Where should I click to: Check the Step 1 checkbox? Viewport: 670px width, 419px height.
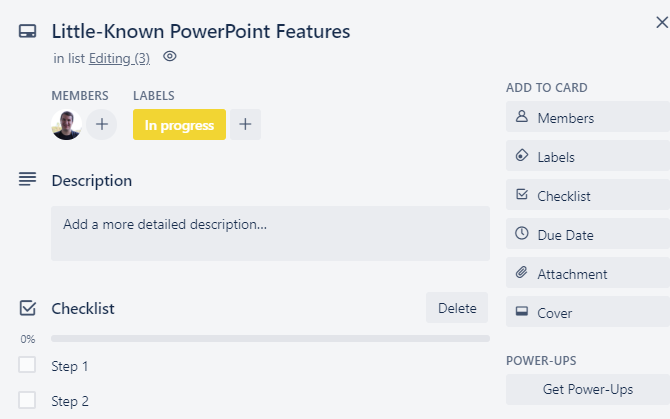28,365
